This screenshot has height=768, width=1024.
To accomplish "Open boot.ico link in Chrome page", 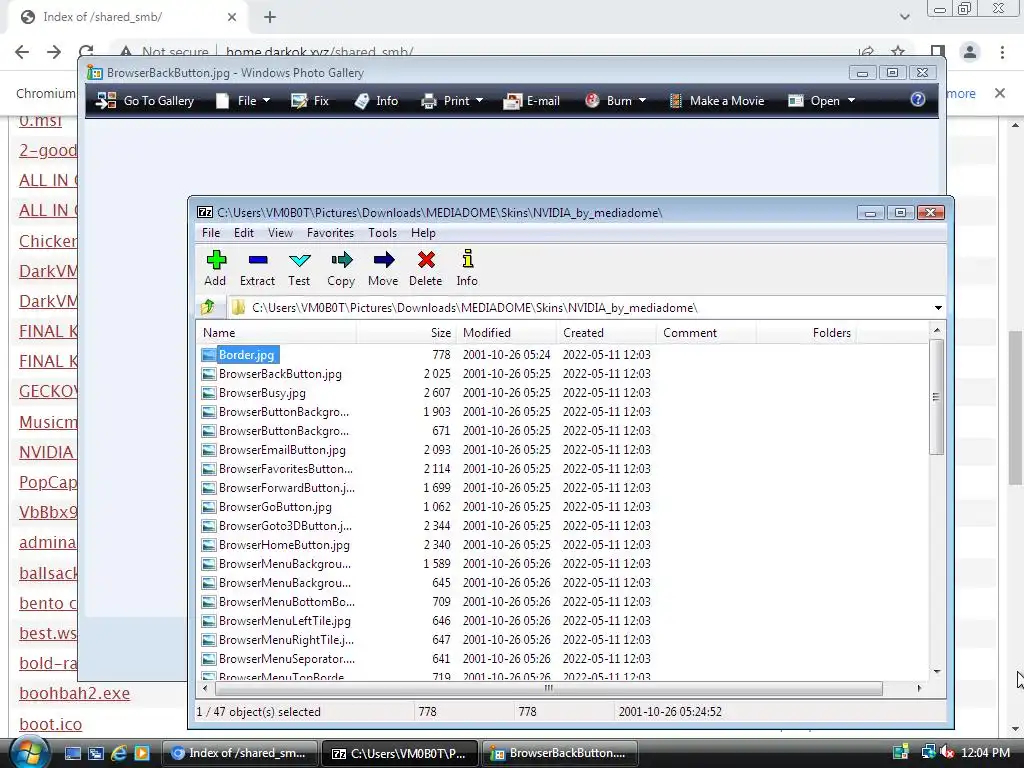I will [x=50, y=724].
